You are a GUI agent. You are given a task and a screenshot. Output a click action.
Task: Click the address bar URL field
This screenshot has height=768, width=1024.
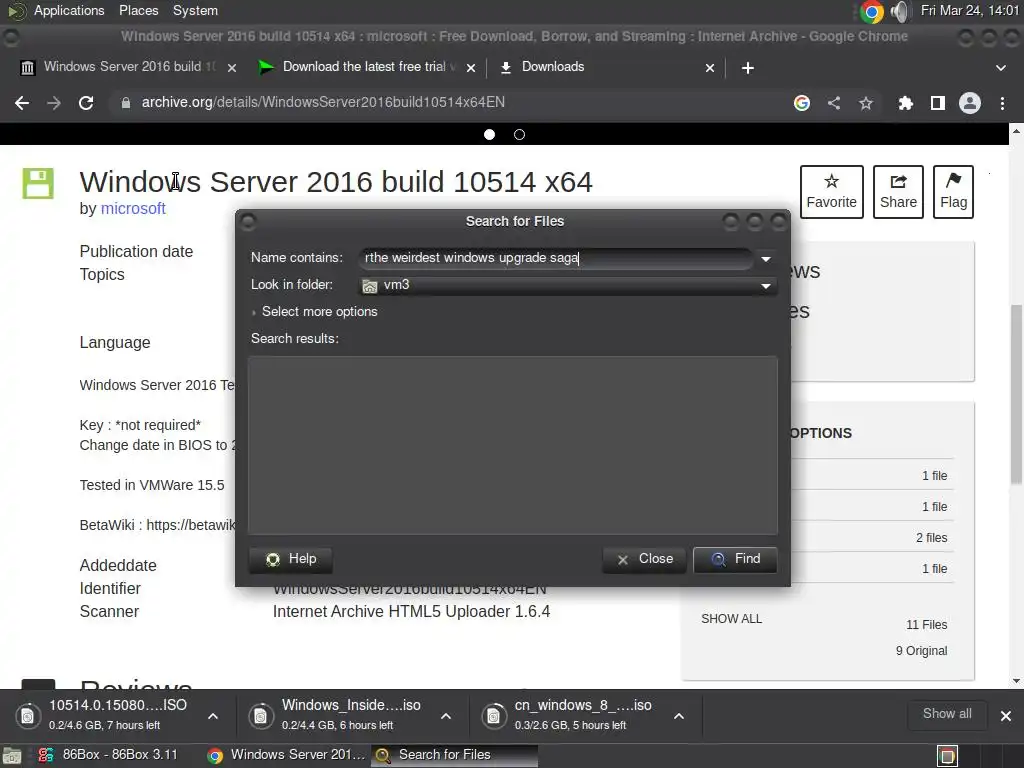tap(451, 103)
